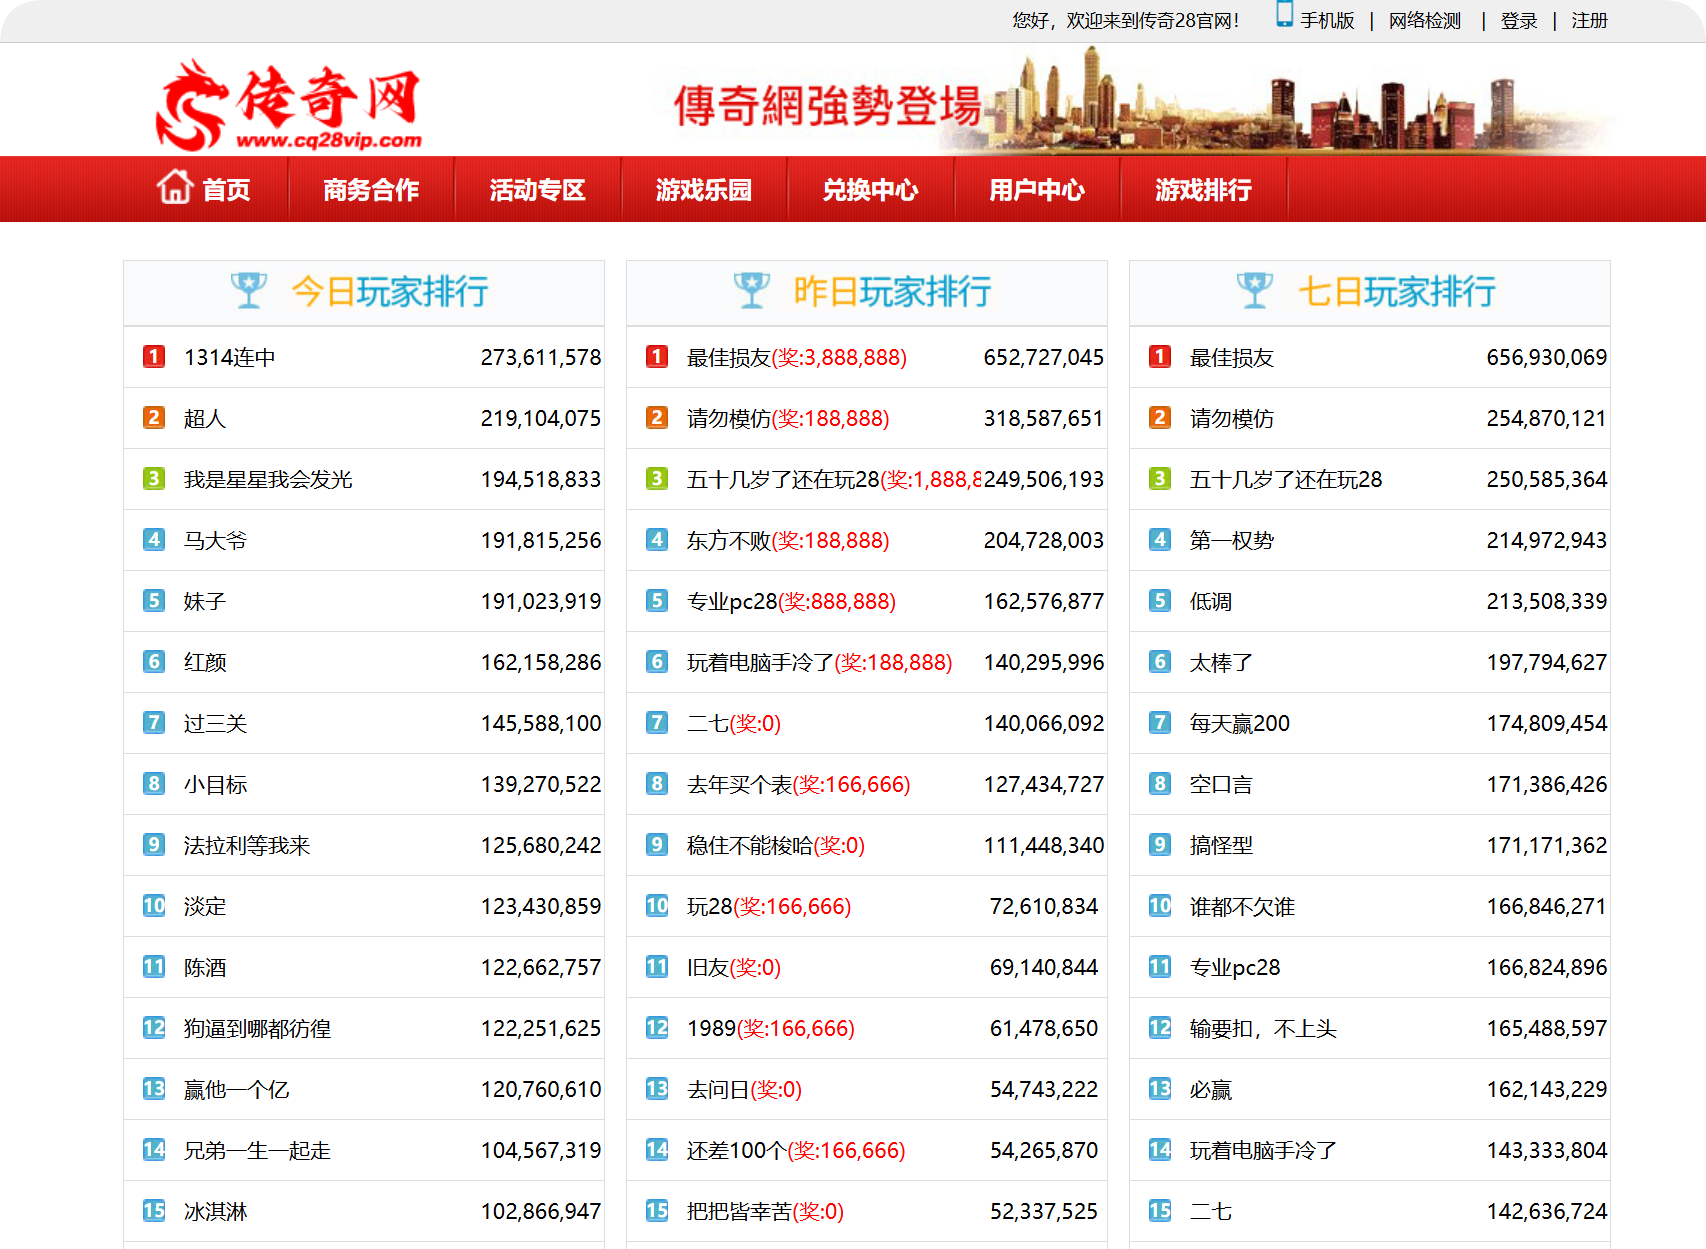This screenshot has height=1249, width=1706.
Task: Click the 登录 login link
Action: [x=1519, y=21]
